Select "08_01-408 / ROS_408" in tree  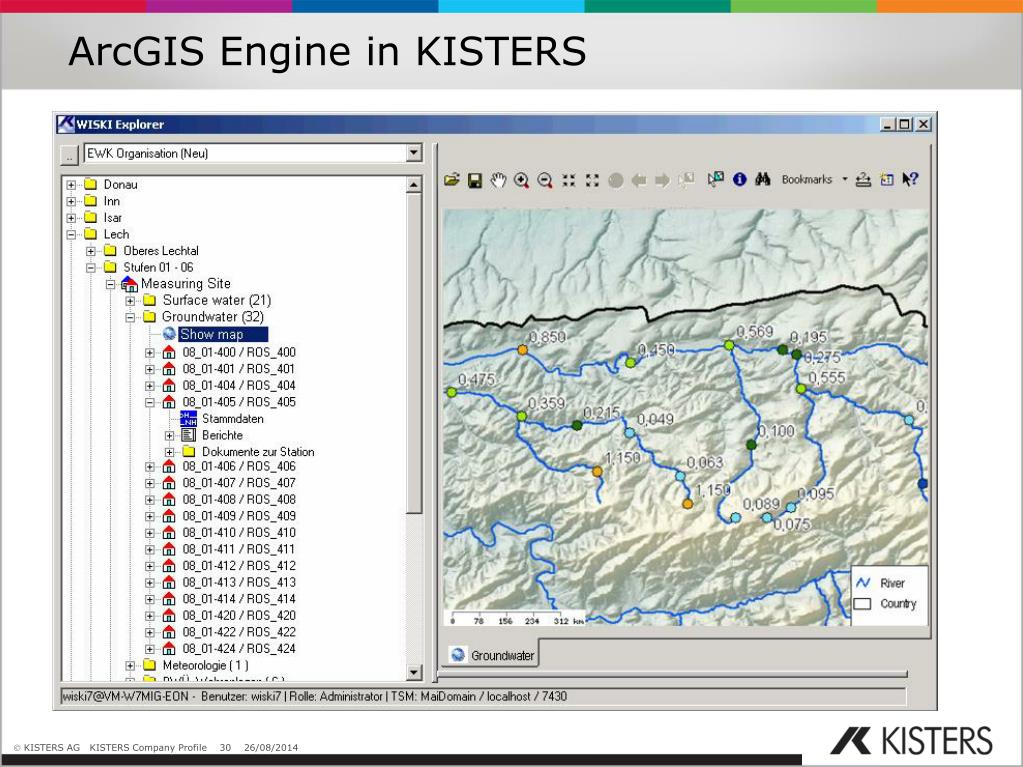tap(239, 500)
